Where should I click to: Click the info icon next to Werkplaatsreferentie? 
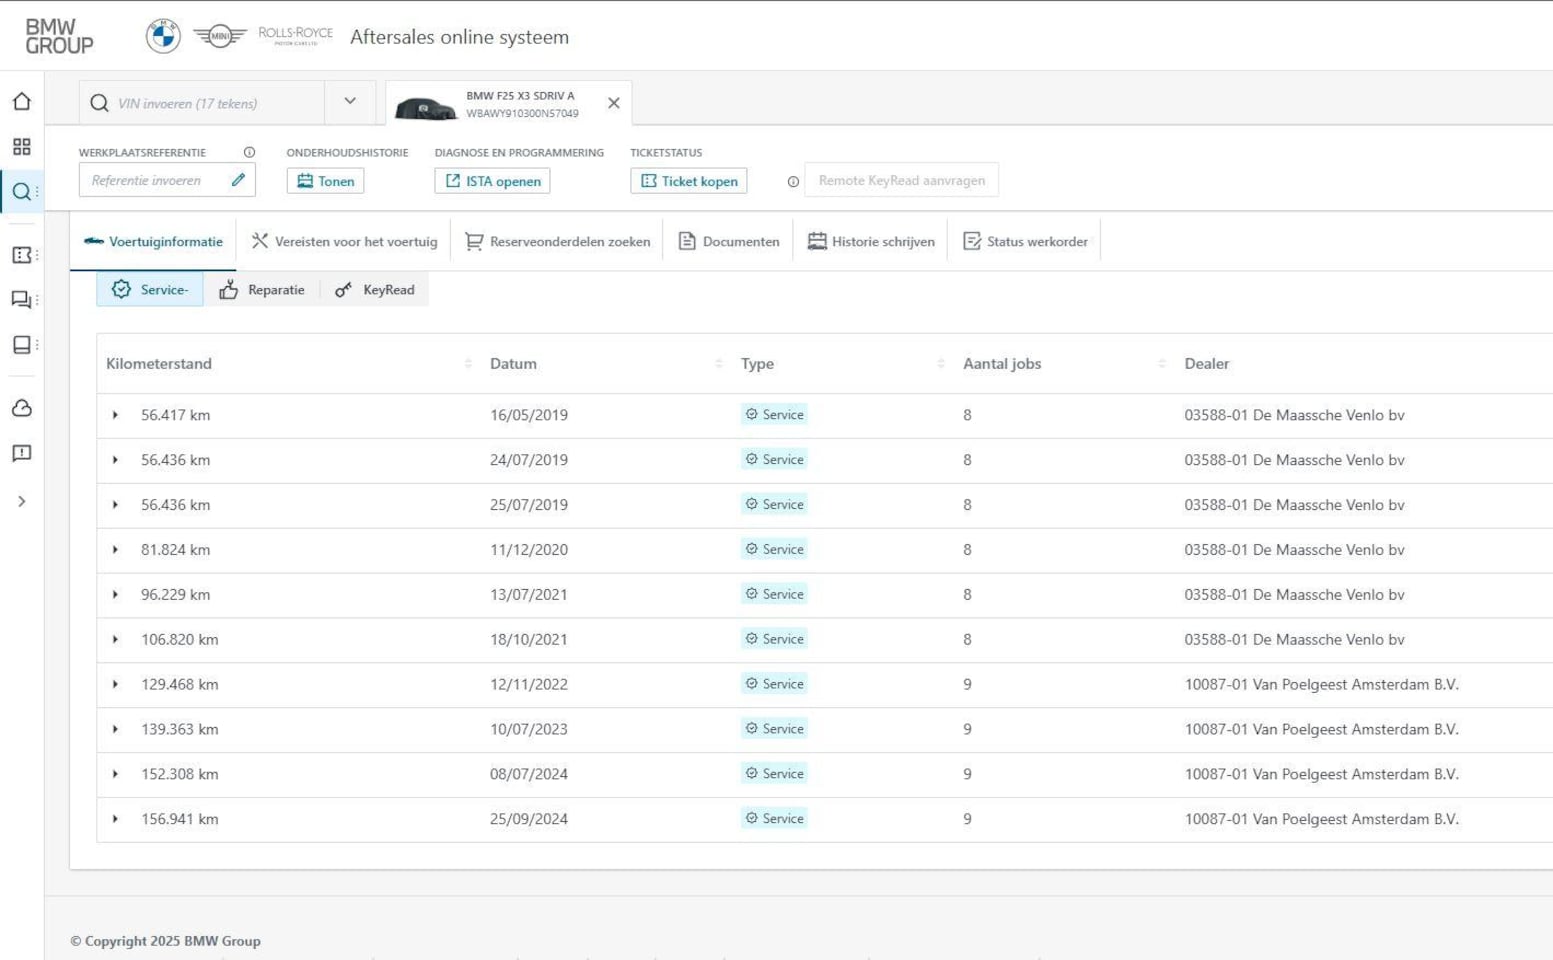tap(249, 152)
